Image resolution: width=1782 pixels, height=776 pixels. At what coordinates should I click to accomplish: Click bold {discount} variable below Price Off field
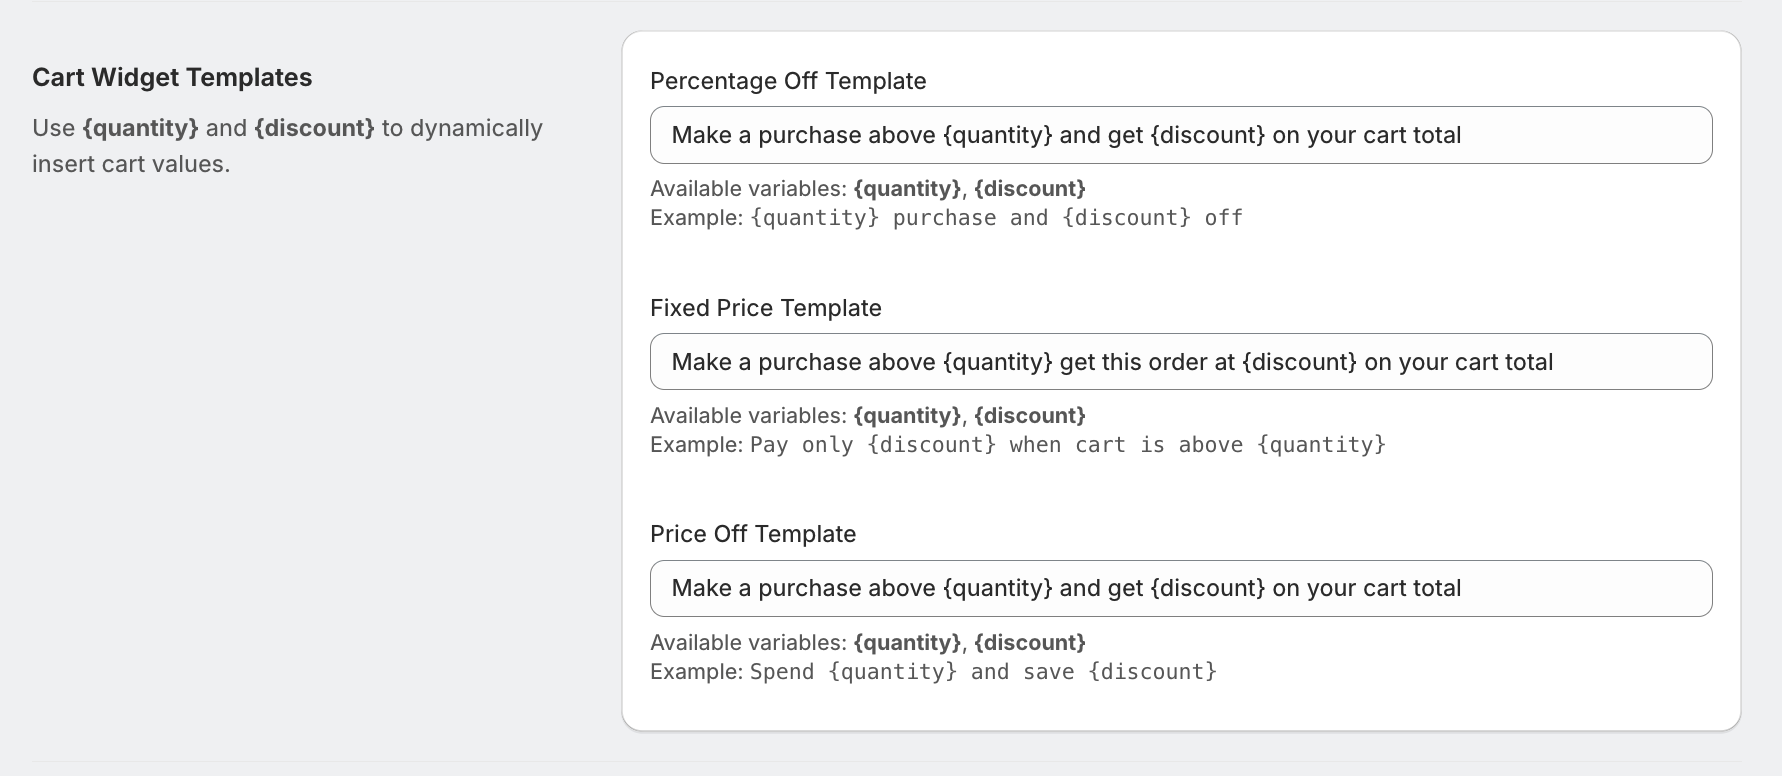[x=1030, y=643]
